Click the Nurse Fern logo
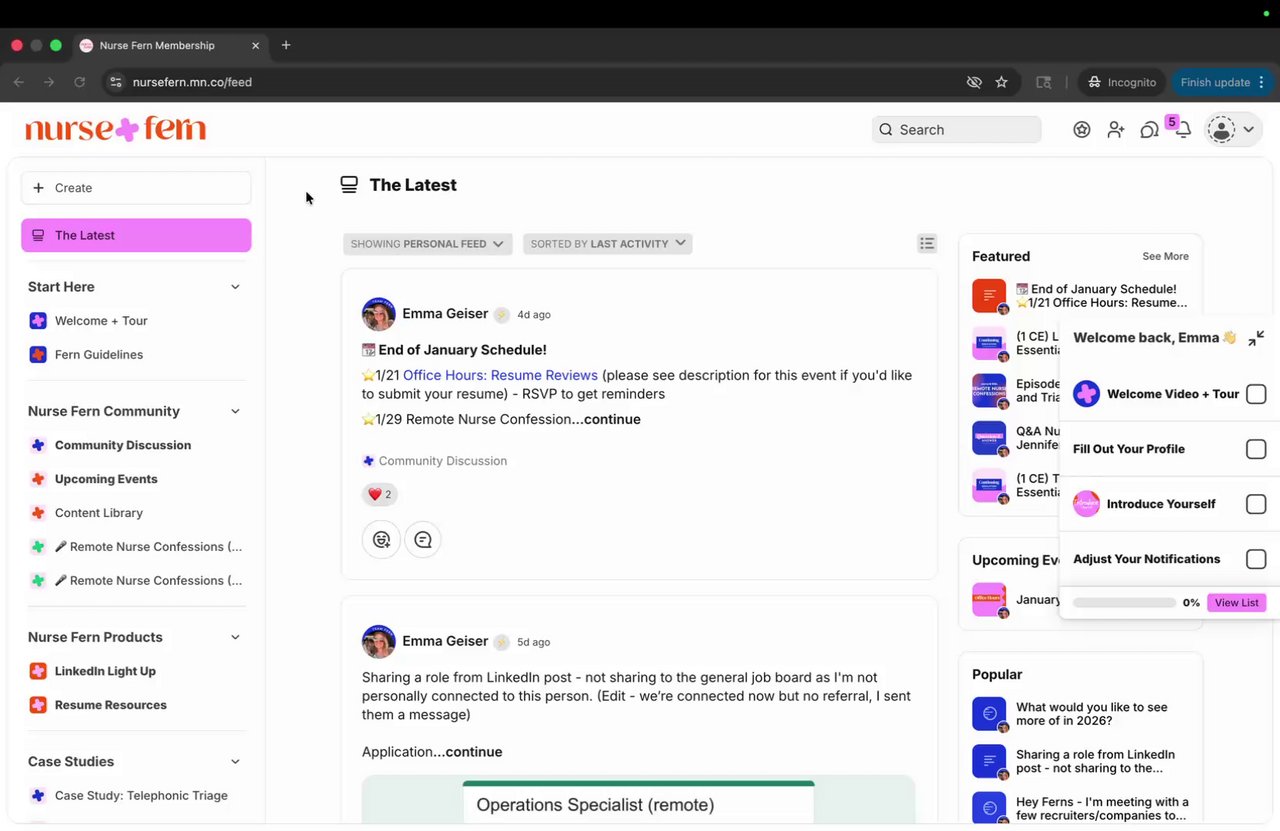Viewport: 1280px width, 831px height. (x=116, y=129)
